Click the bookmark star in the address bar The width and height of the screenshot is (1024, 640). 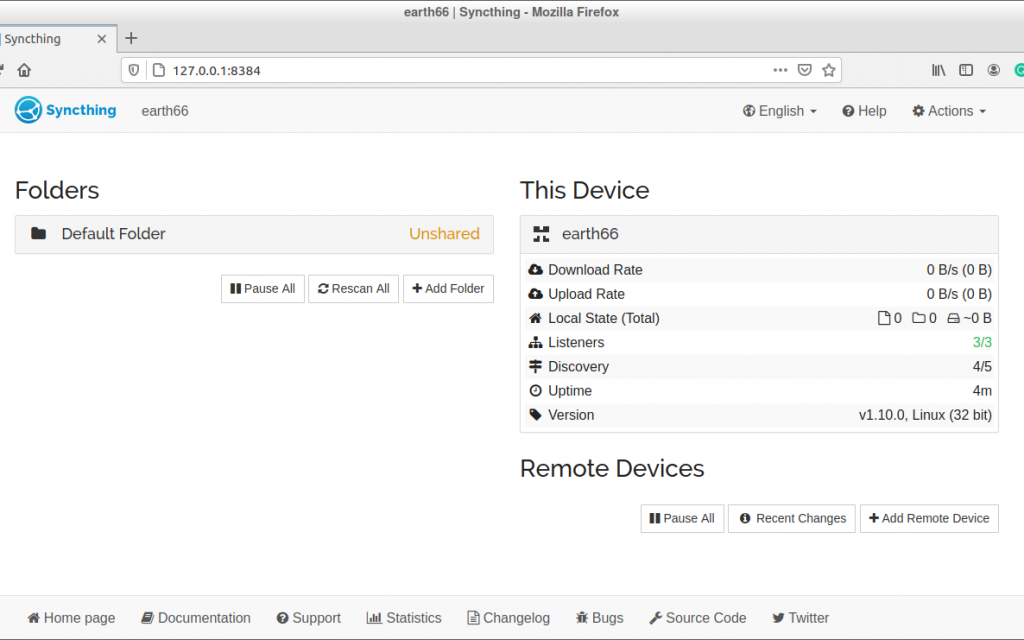point(829,70)
